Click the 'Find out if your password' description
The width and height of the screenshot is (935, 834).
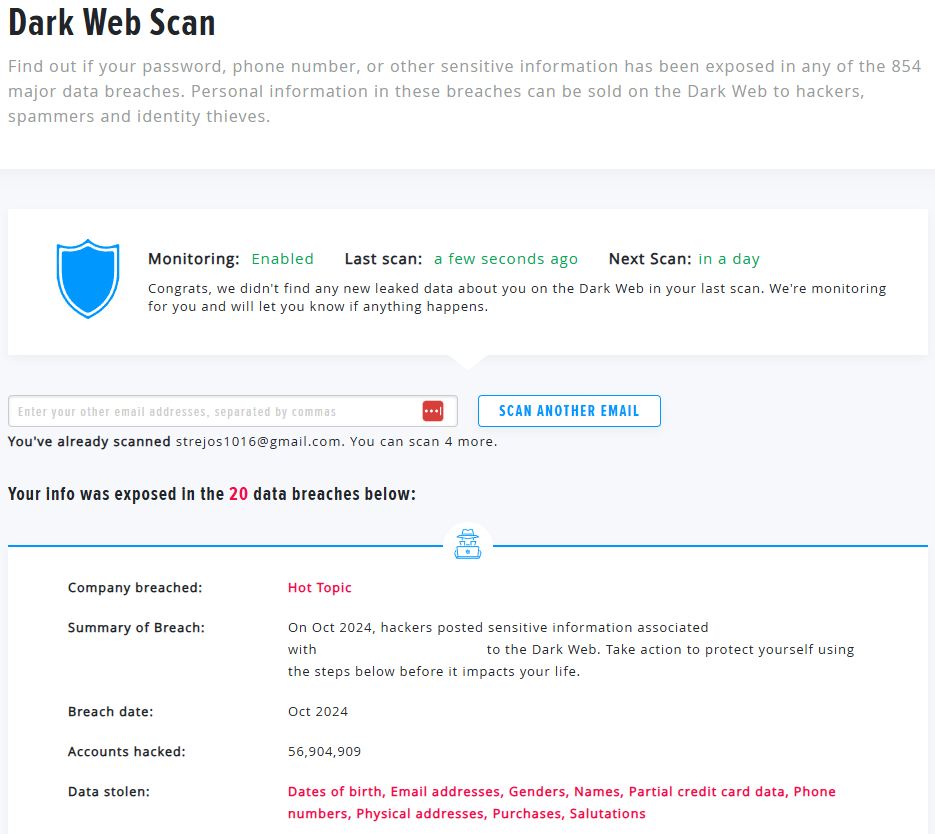click(x=465, y=91)
